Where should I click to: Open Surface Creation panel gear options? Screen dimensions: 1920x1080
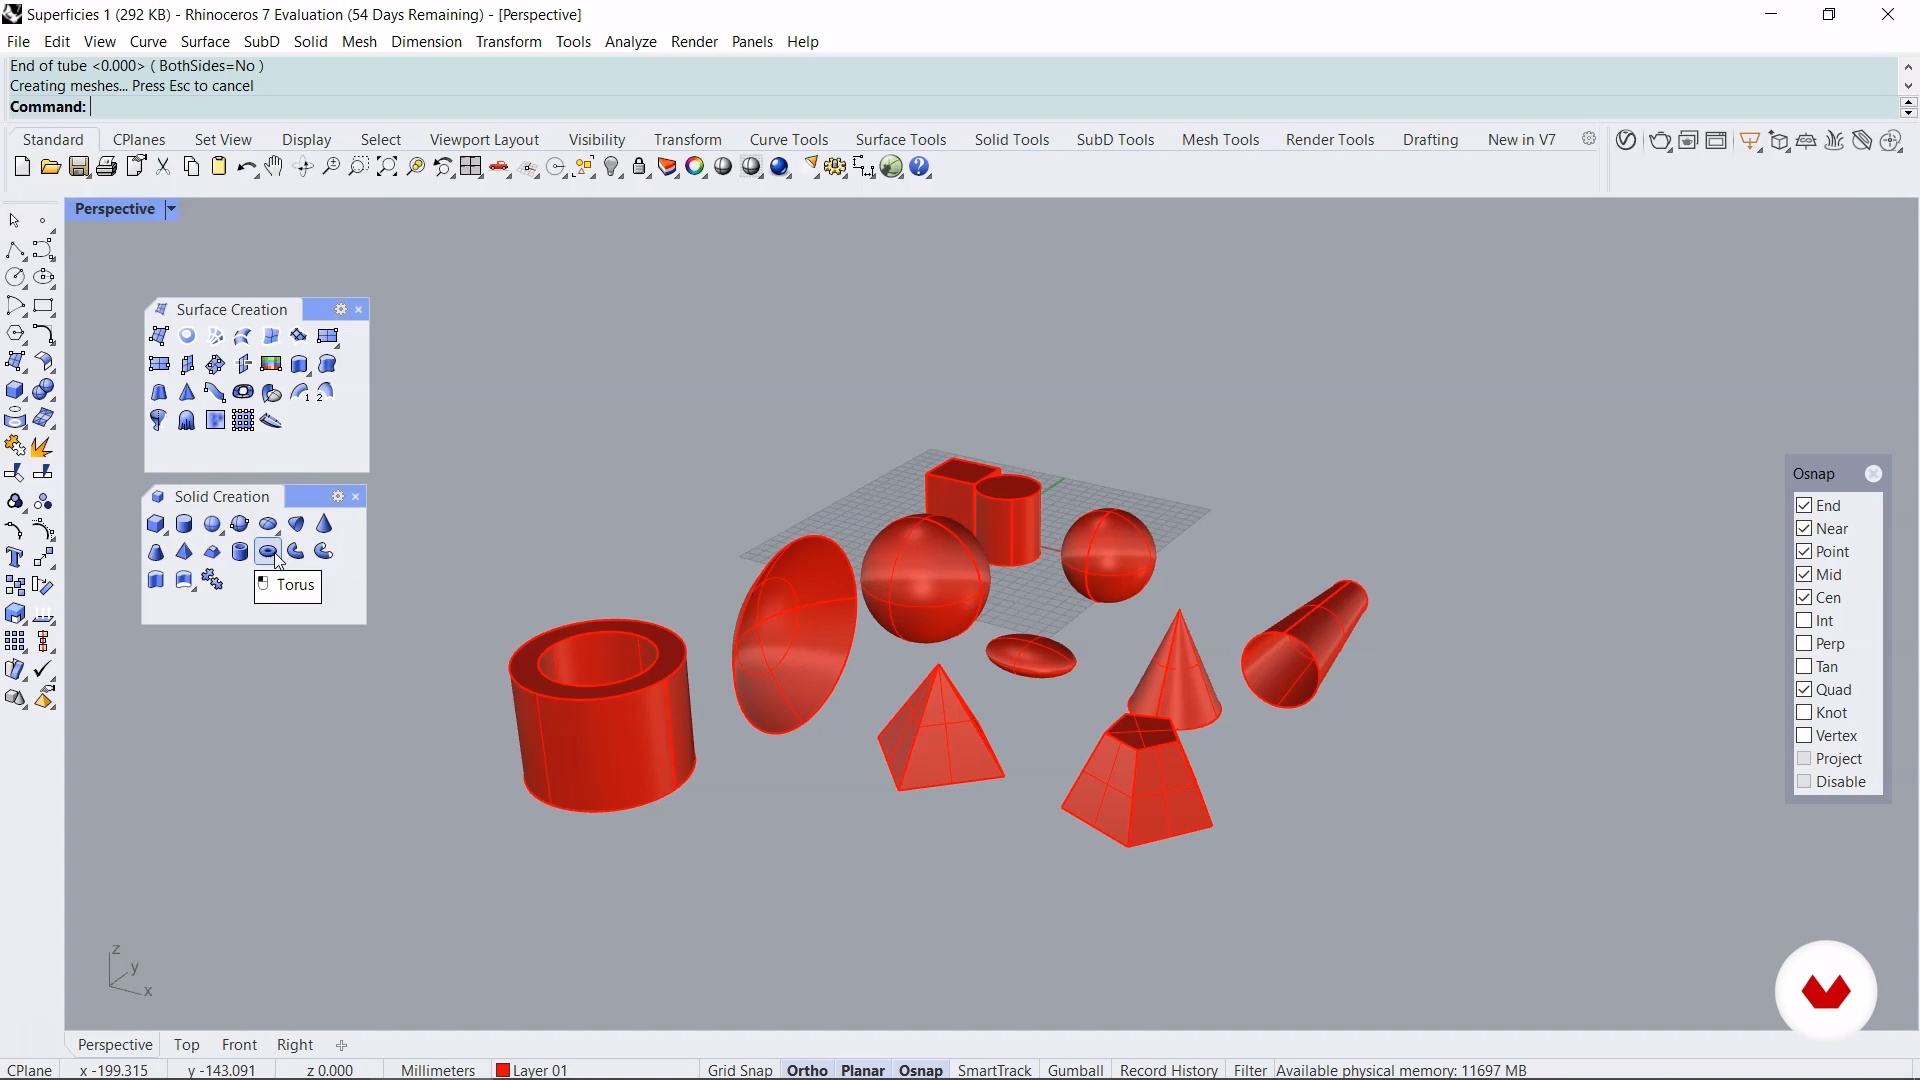point(340,310)
